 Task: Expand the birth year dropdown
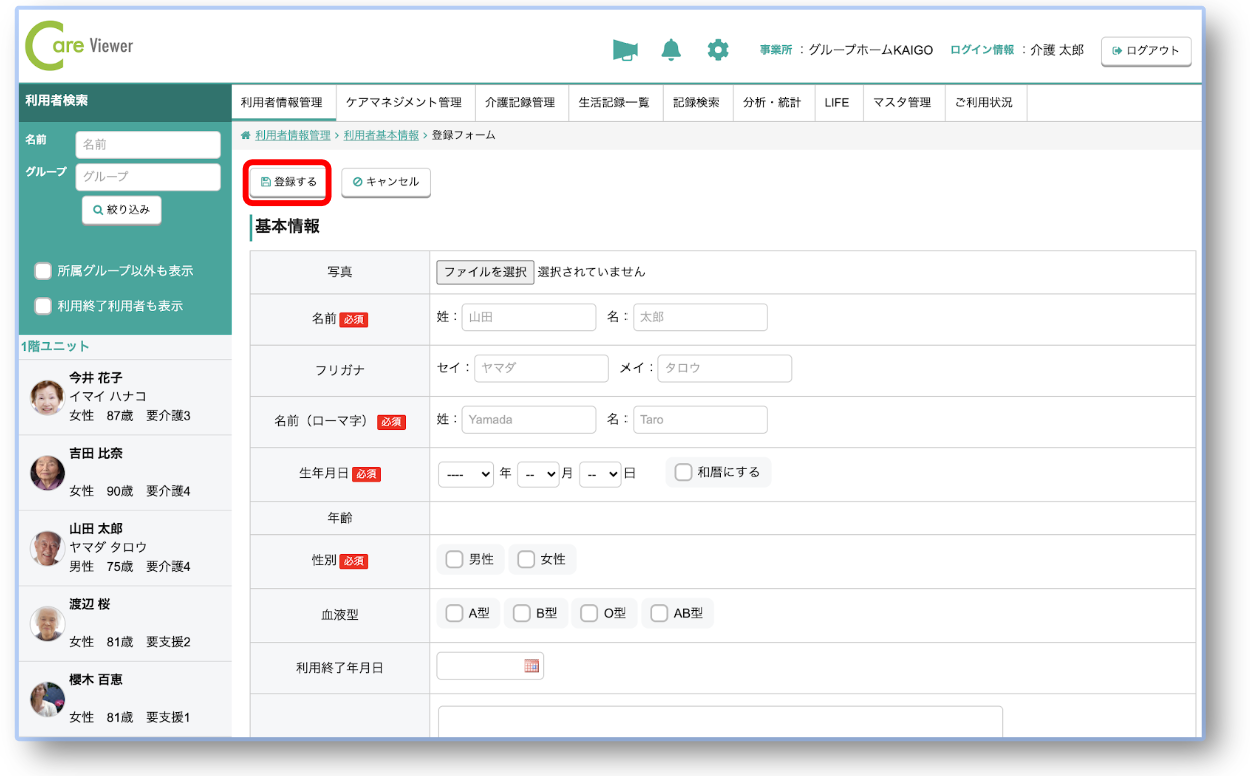click(466, 474)
